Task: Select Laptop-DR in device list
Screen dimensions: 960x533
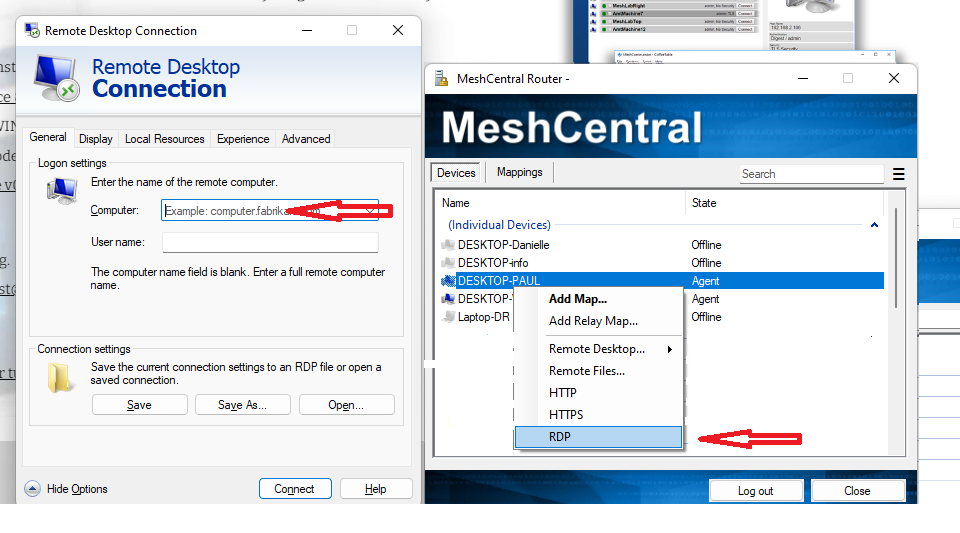Action: 484,317
